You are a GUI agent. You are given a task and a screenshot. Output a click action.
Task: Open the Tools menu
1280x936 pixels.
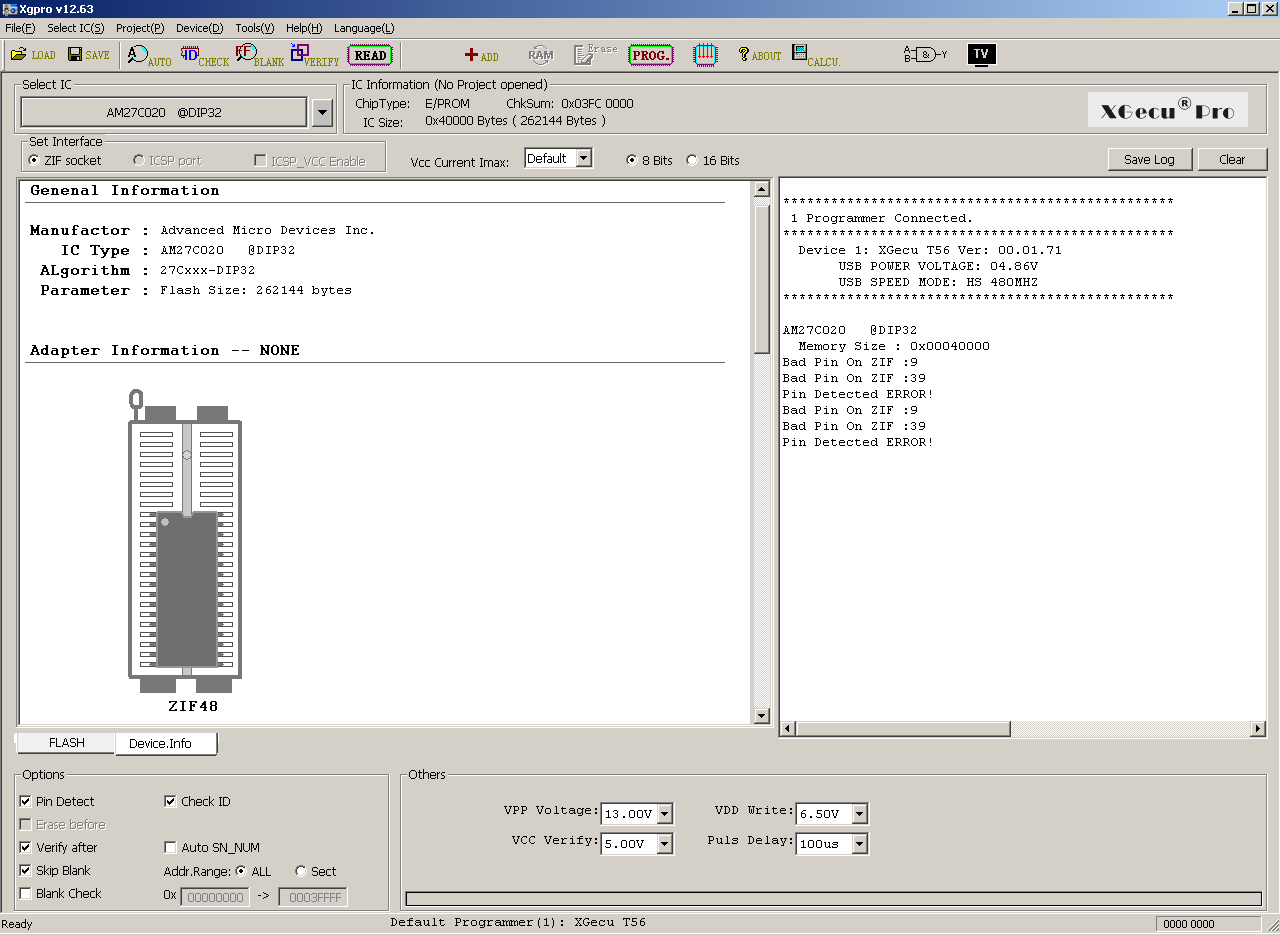tap(254, 28)
